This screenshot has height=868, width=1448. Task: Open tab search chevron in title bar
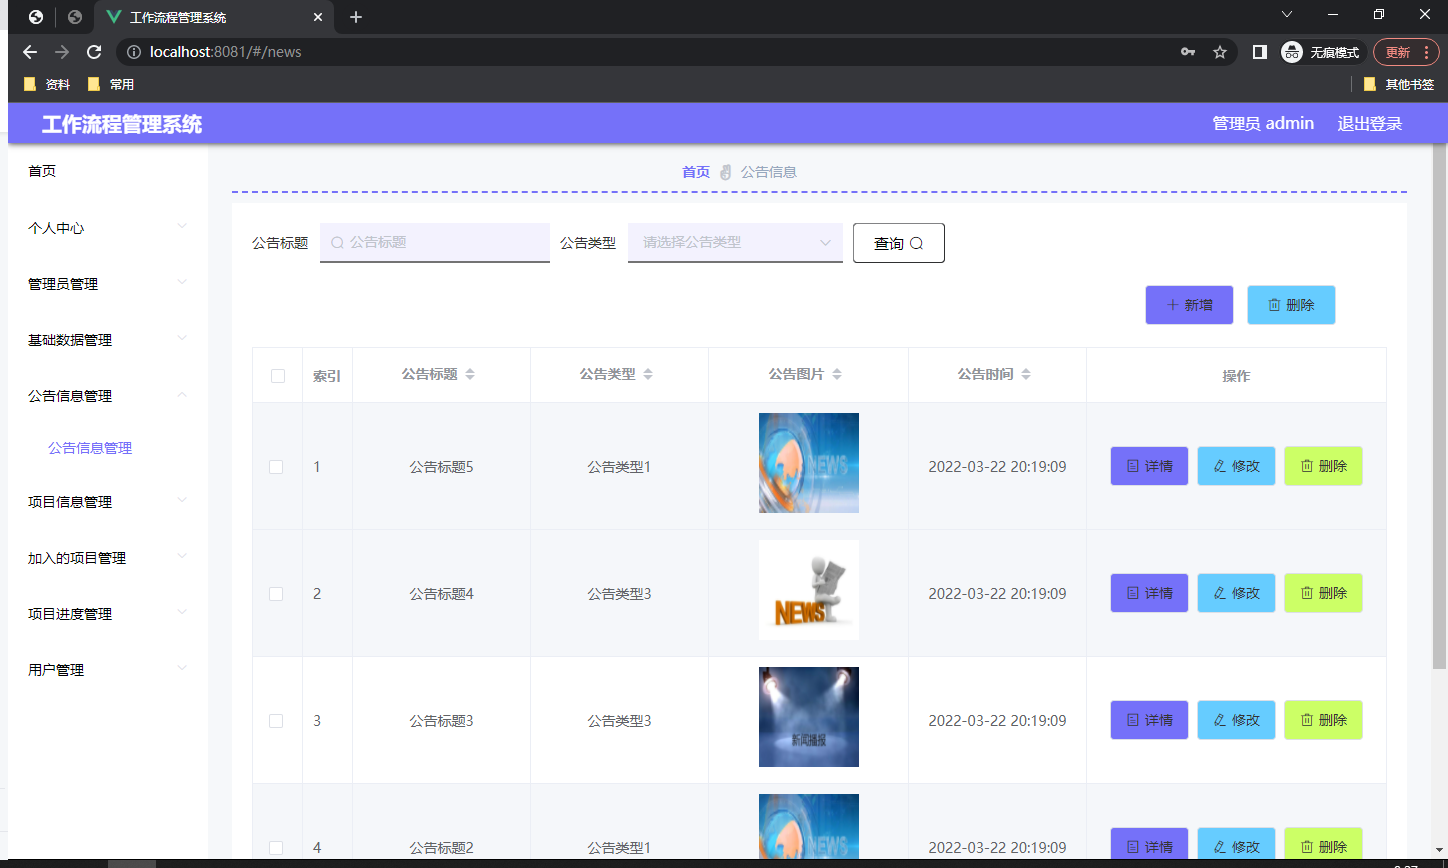click(x=1287, y=15)
